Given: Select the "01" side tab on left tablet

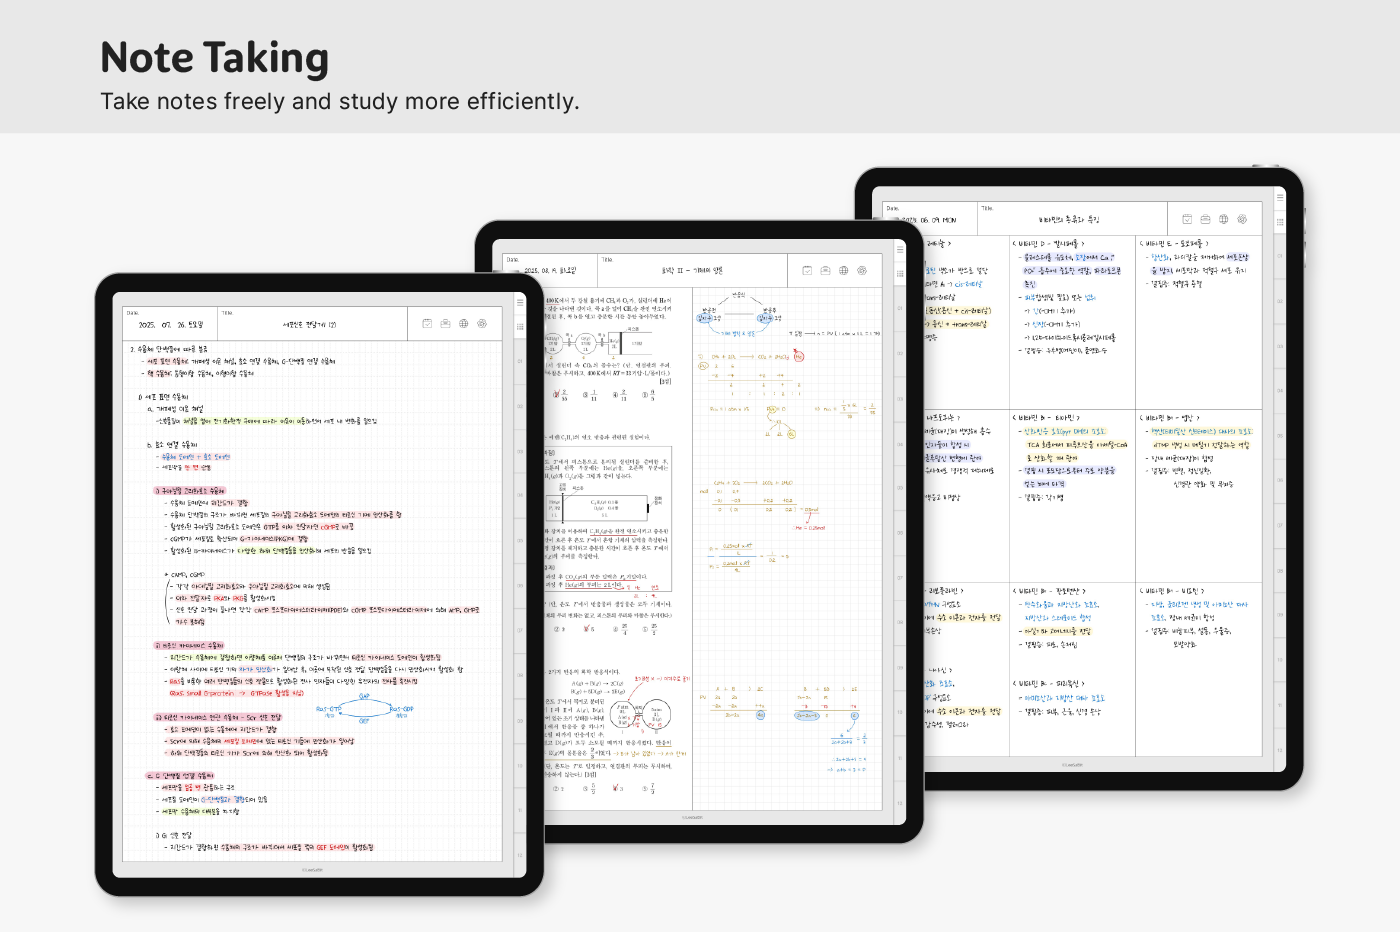Looking at the screenshot, I should pos(520,361).
